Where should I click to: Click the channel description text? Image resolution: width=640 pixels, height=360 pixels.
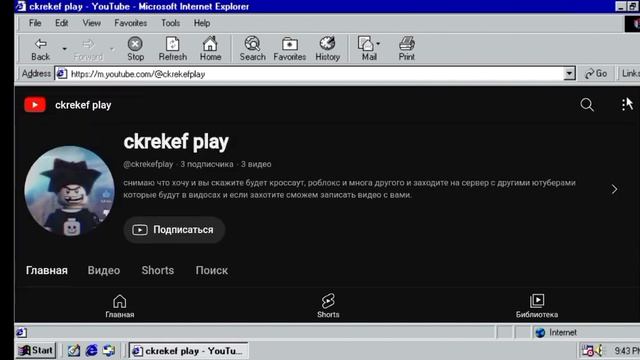coord(349,189)
